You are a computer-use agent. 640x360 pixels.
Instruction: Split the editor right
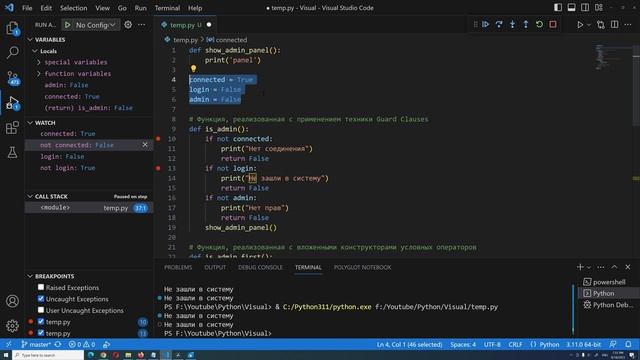614,24
